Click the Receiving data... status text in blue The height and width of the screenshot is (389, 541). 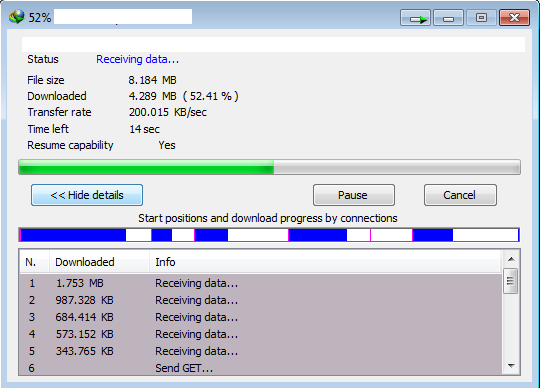pos(137,59)
